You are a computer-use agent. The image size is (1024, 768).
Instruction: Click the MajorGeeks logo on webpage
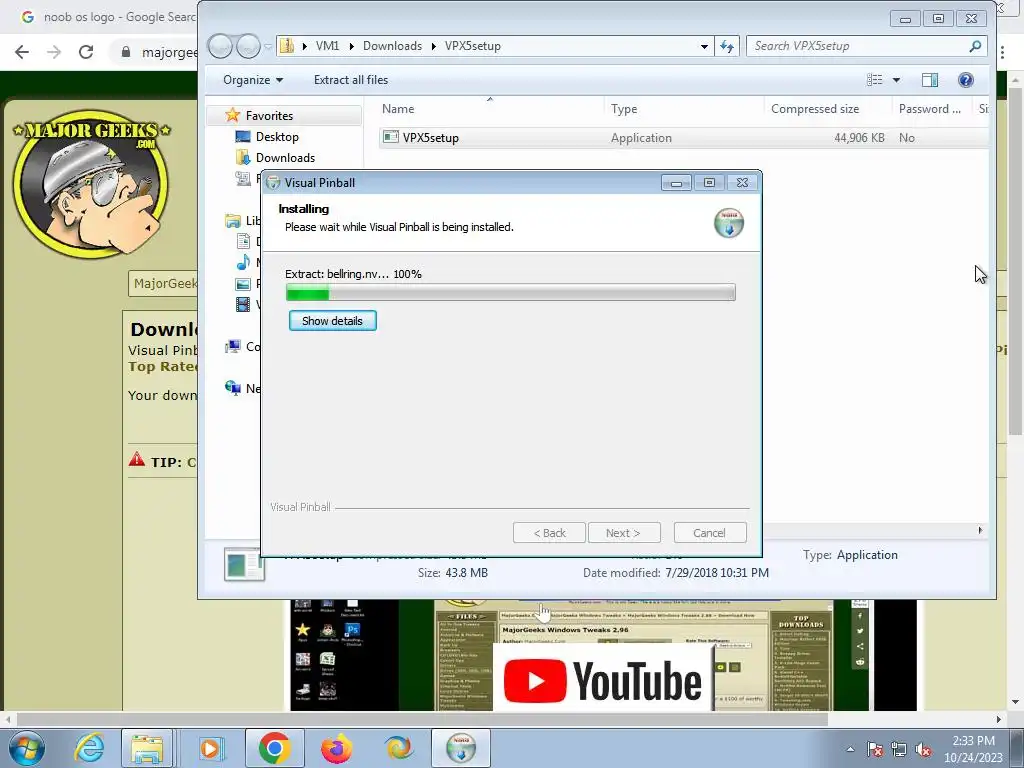coord(91,183)
